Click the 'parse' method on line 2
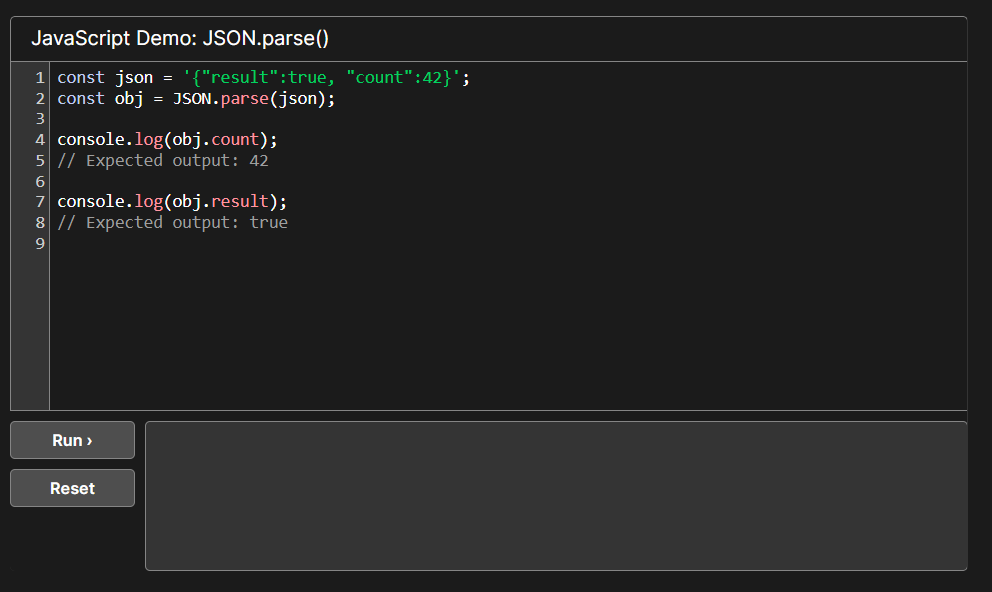This screenshot has width=992, height=592. (245, 99)
